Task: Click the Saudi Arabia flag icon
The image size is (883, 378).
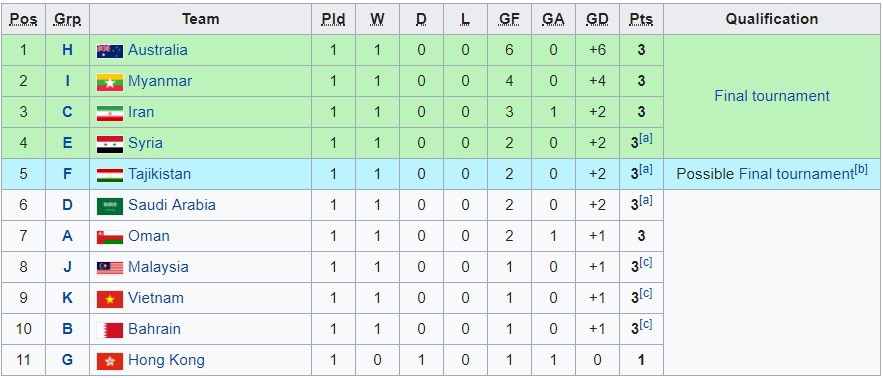Action: [110, 206]
